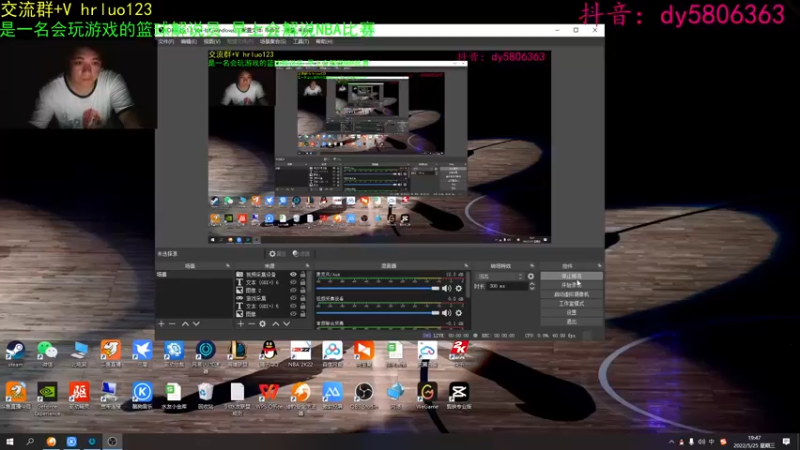Screen dimensions: 800x450
Task: Open the WPS Office desktop shortcut
Action: 269,396
